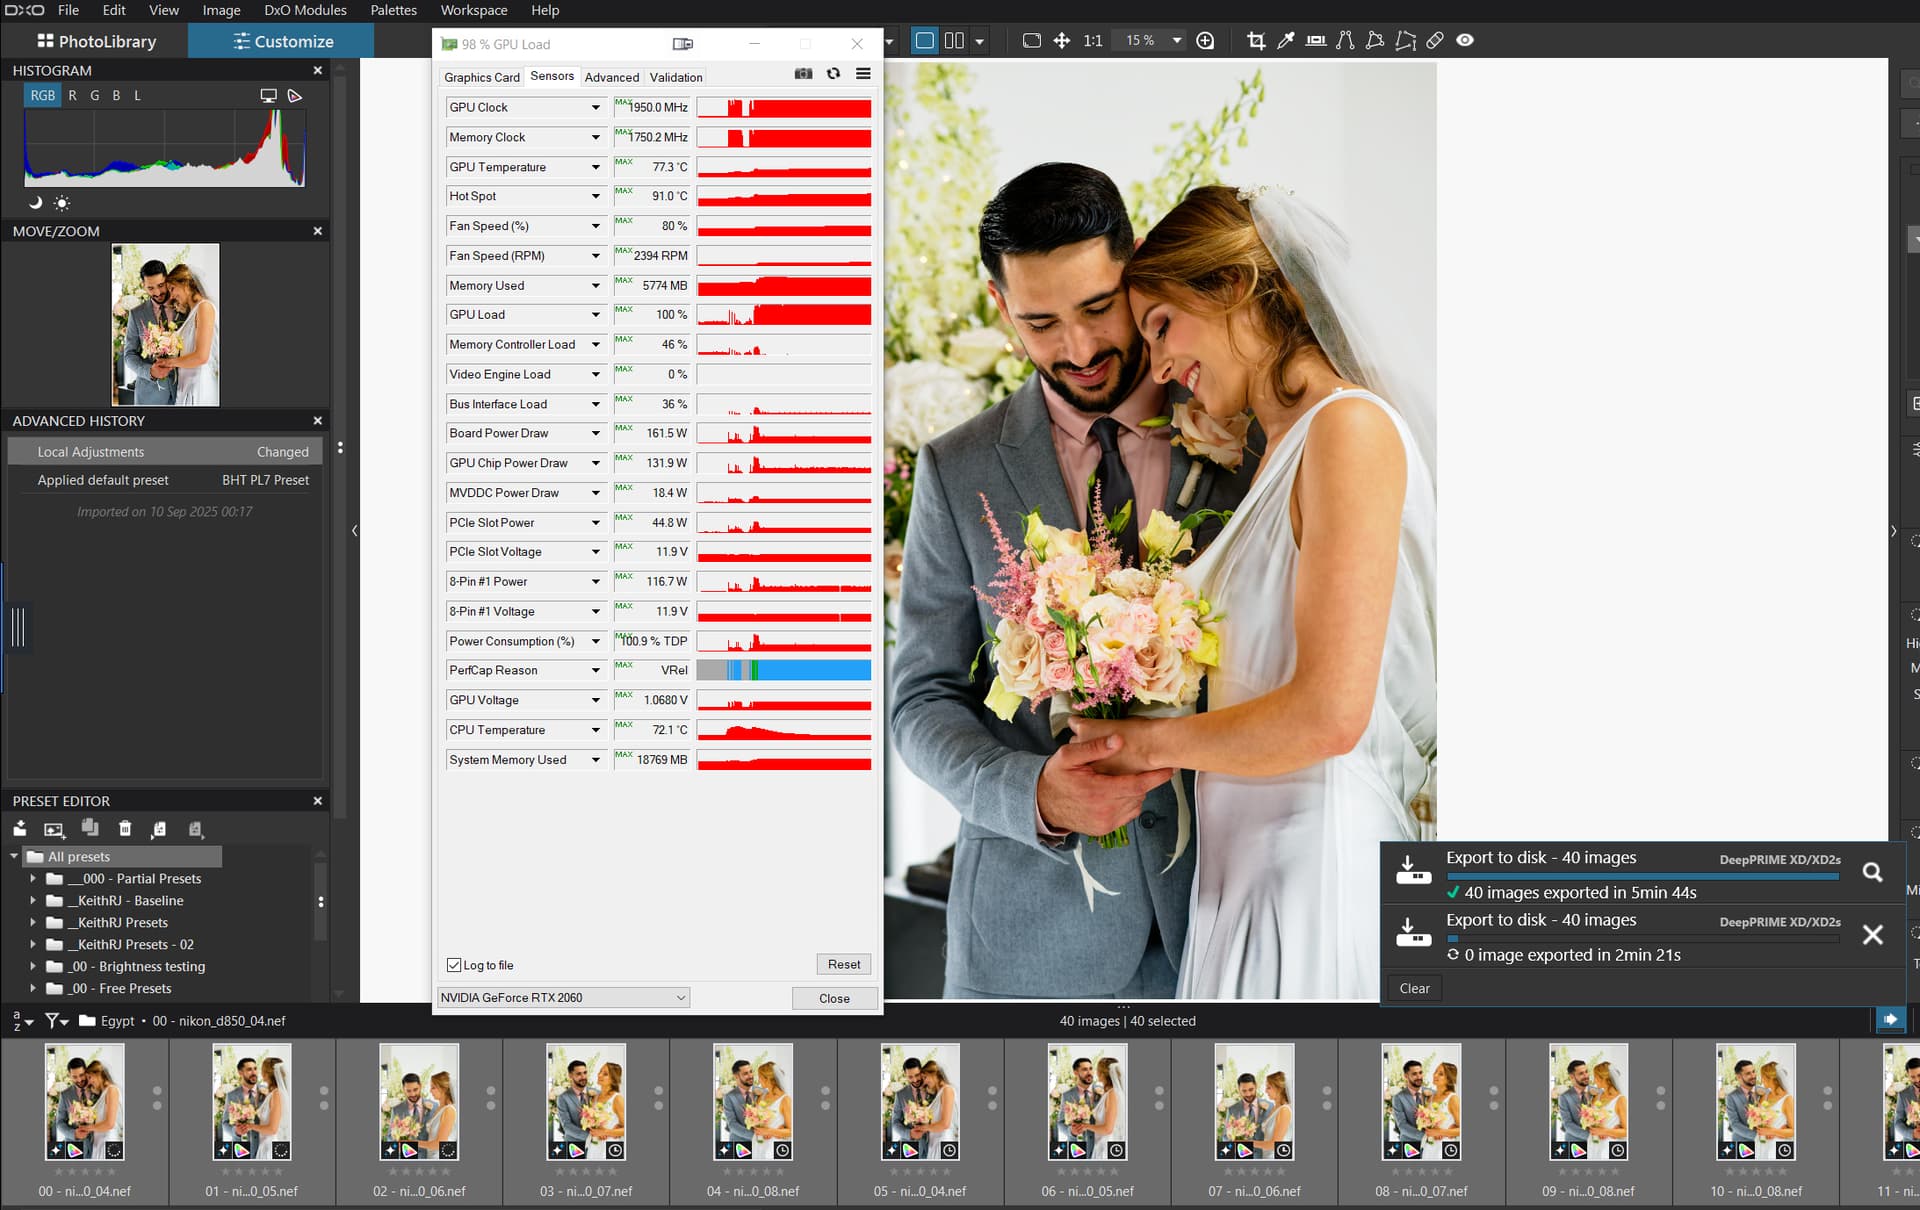
Task: Open the filmstrip filter funnel icon
Action: click(52, 1021)
